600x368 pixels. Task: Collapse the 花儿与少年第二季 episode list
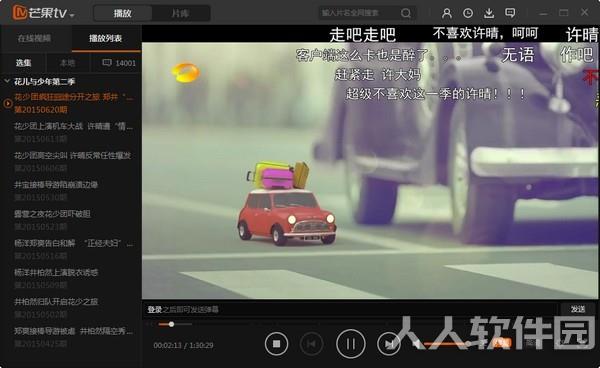click(x=7, y=81)
